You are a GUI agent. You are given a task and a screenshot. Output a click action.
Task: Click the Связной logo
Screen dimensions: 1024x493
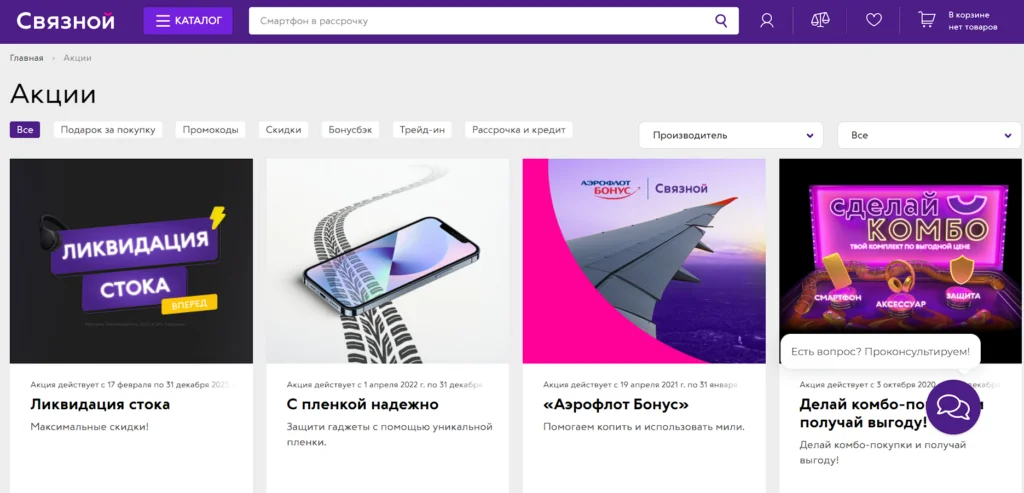click(65, 21)
